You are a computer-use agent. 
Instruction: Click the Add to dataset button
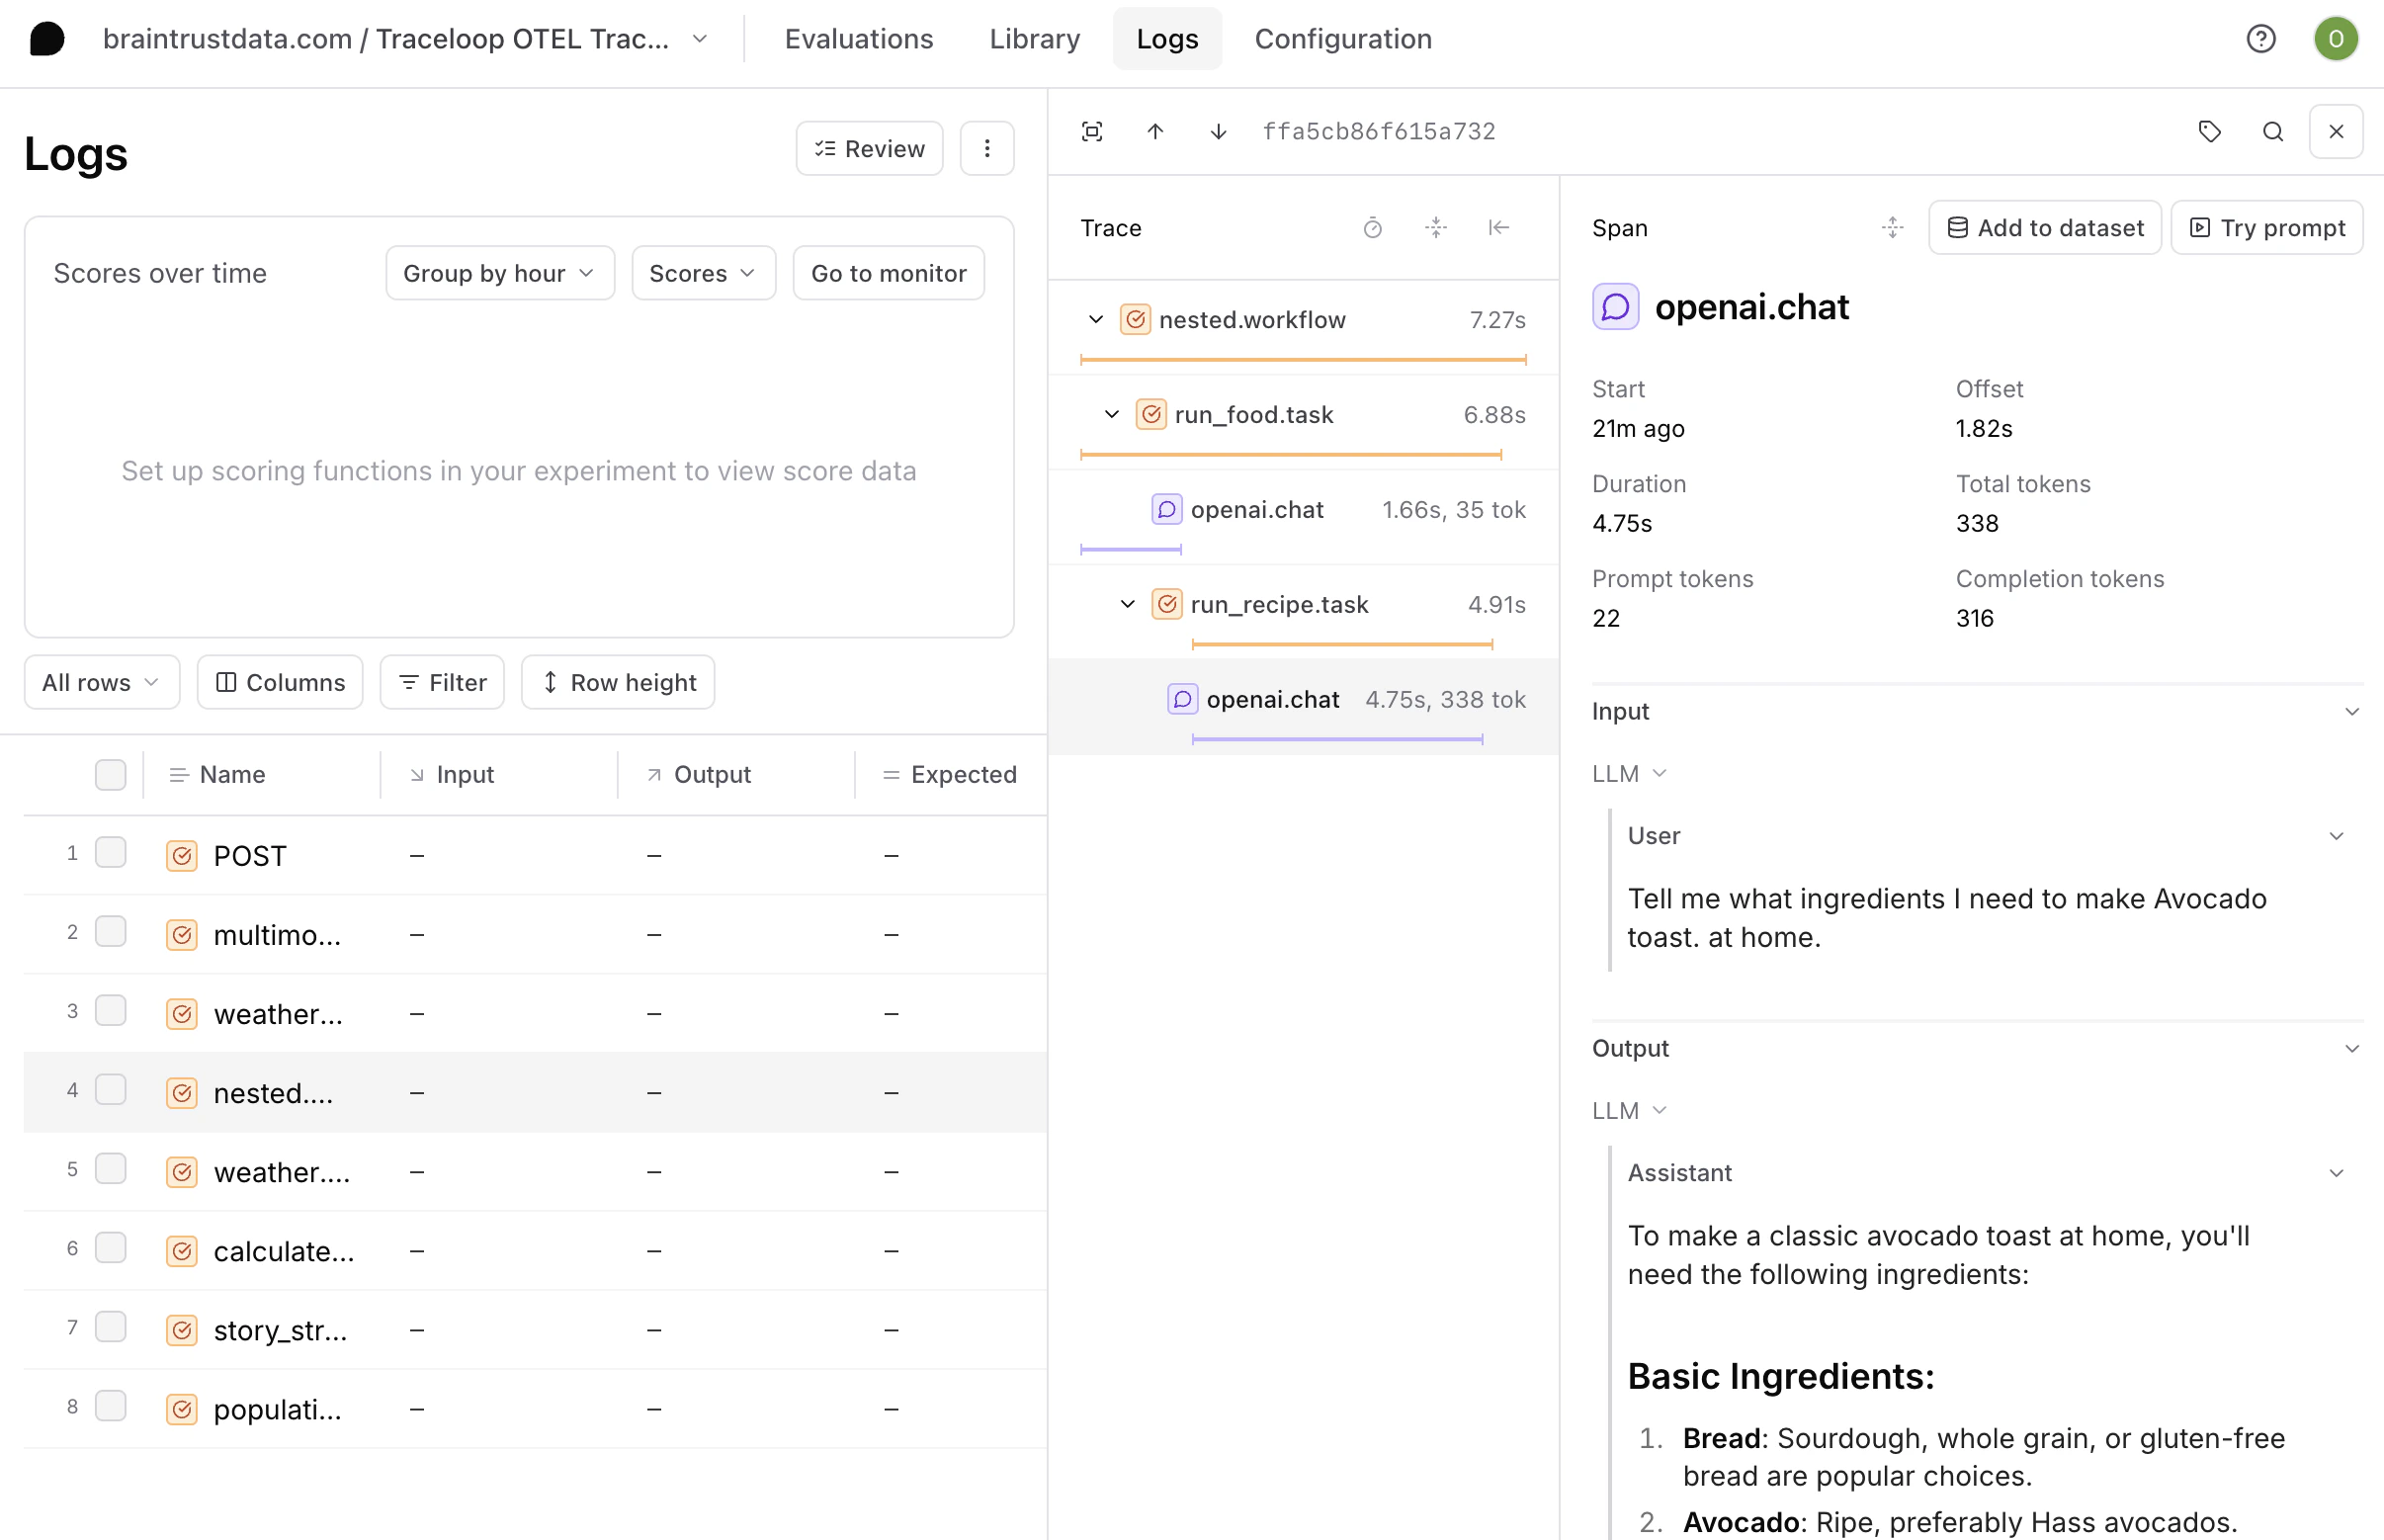pyautogui.click(x=2044, y=228)
